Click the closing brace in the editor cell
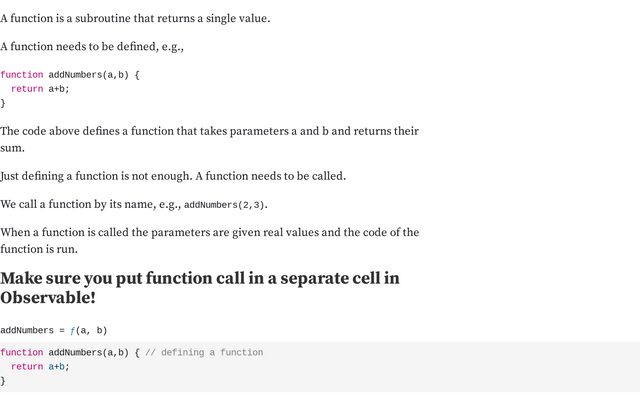This screenshot has width=640, height=400. point(3,381)
